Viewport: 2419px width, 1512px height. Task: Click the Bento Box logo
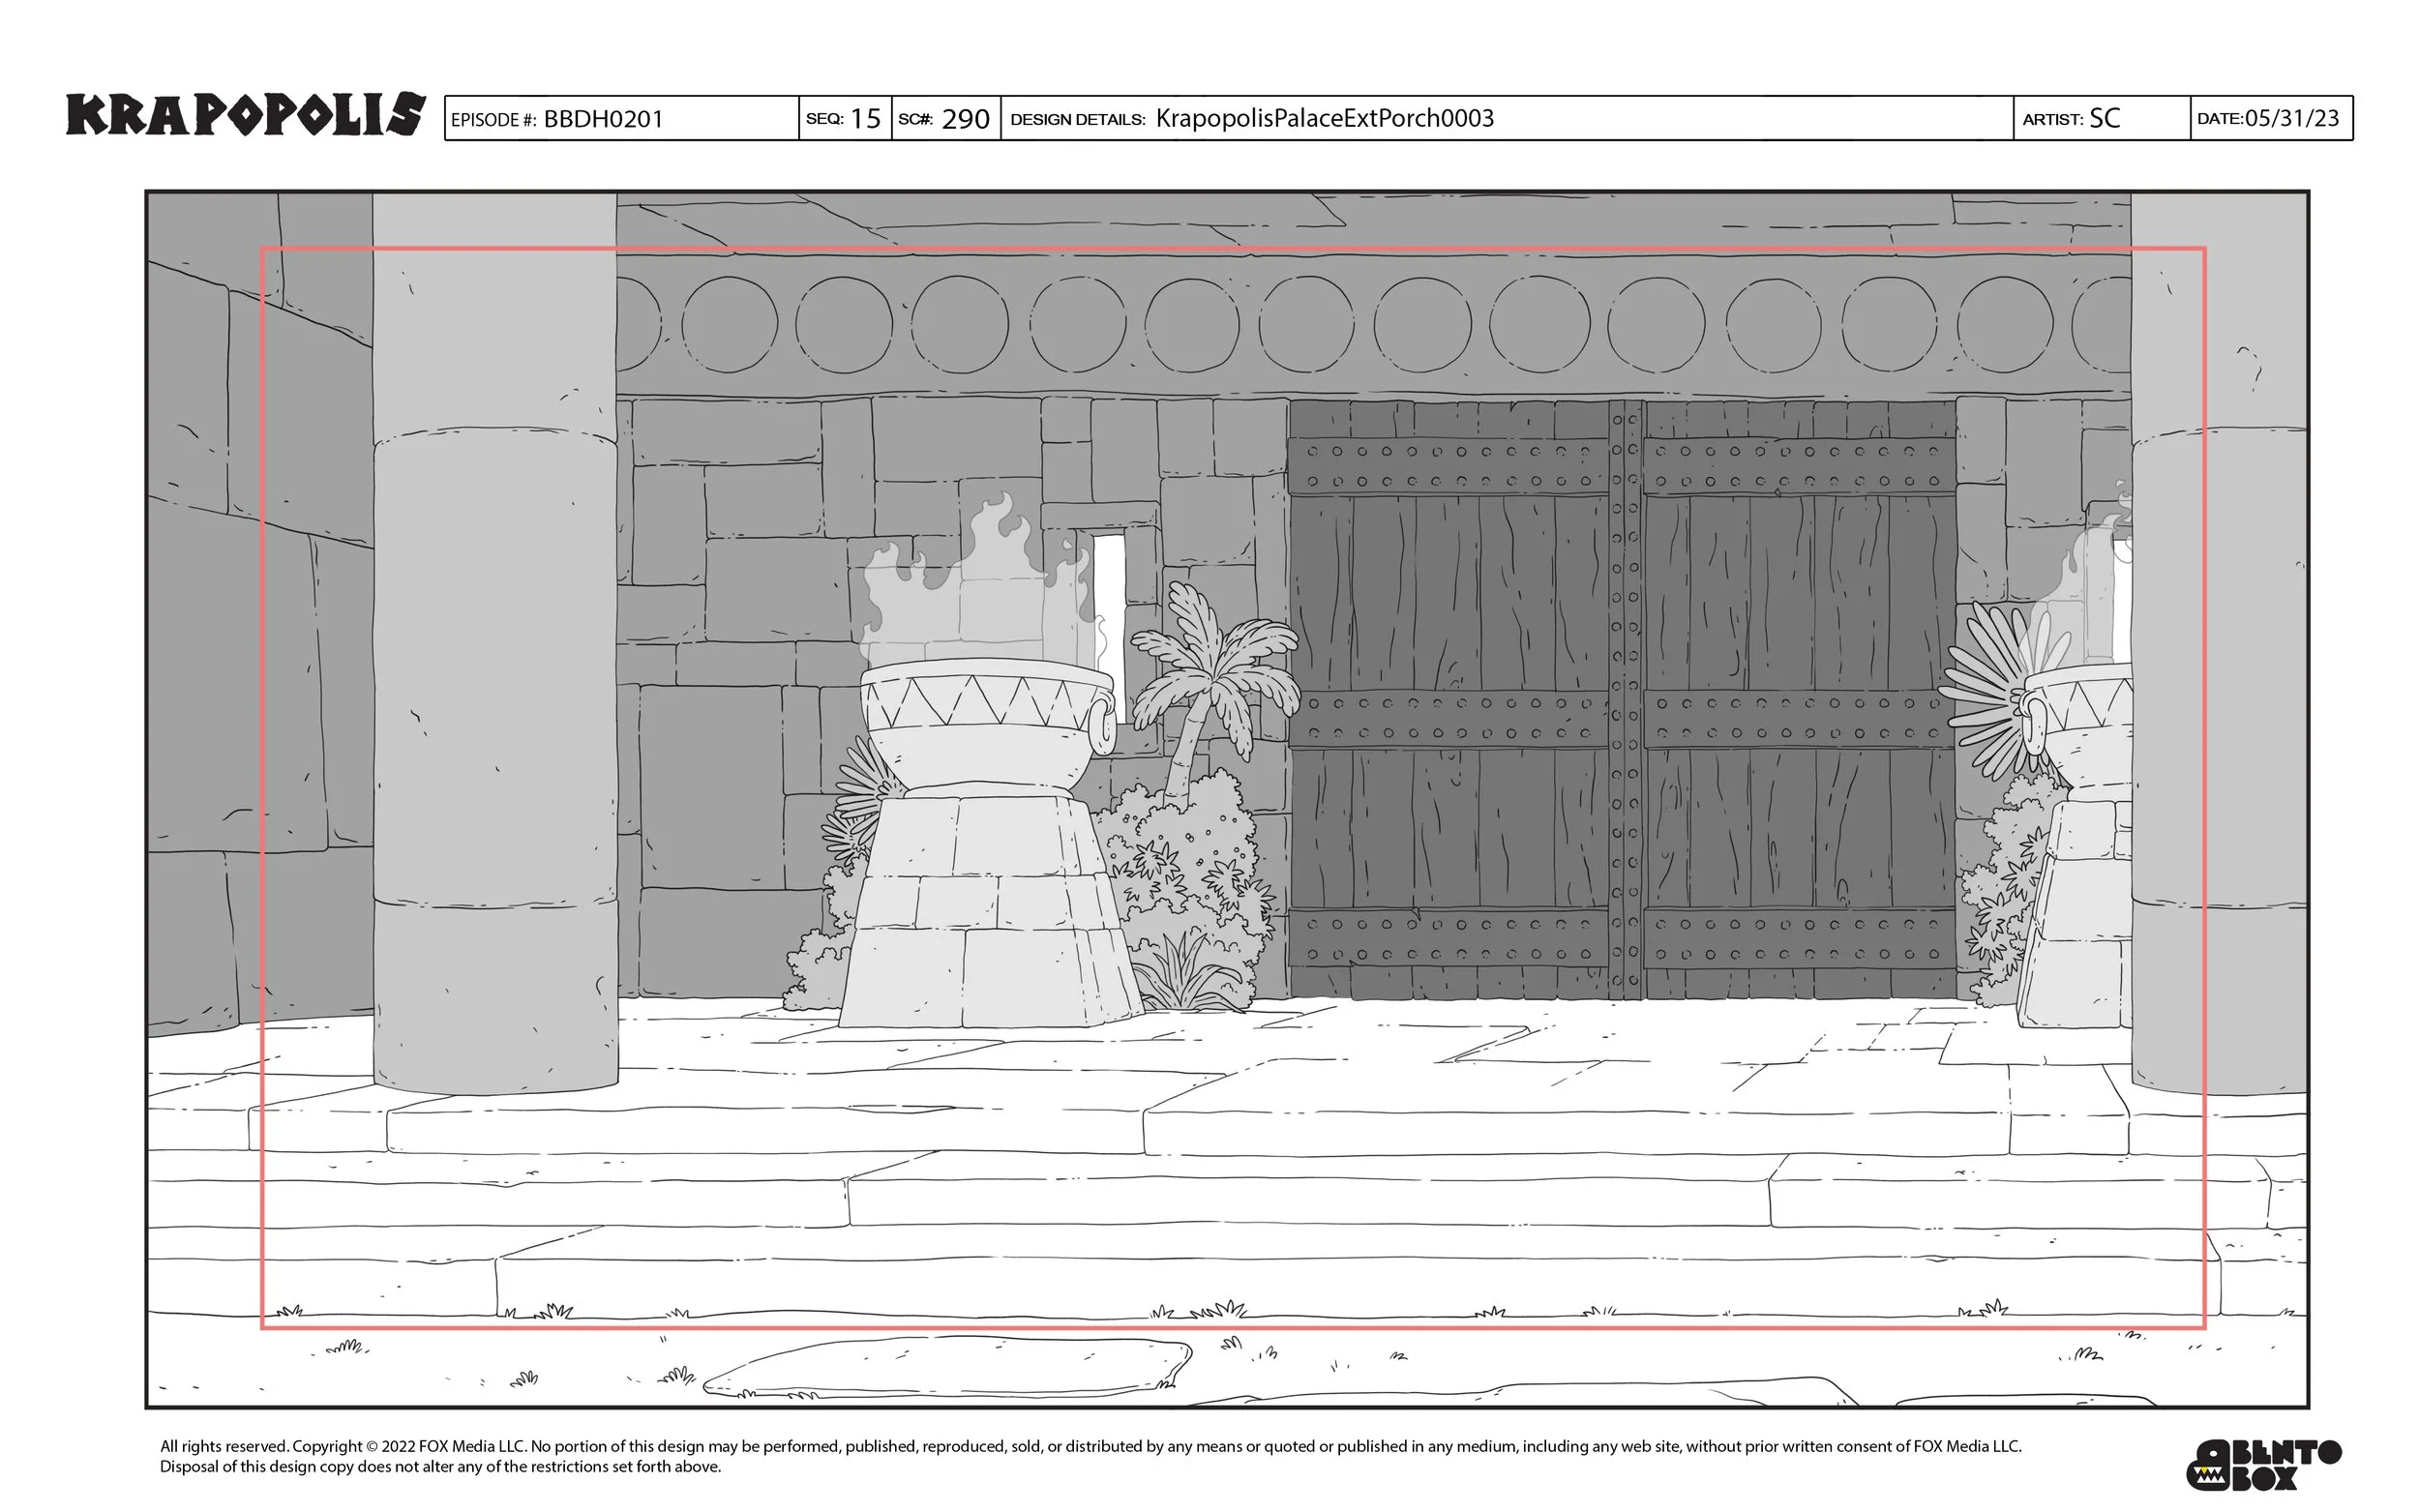coord(2264,1464)
